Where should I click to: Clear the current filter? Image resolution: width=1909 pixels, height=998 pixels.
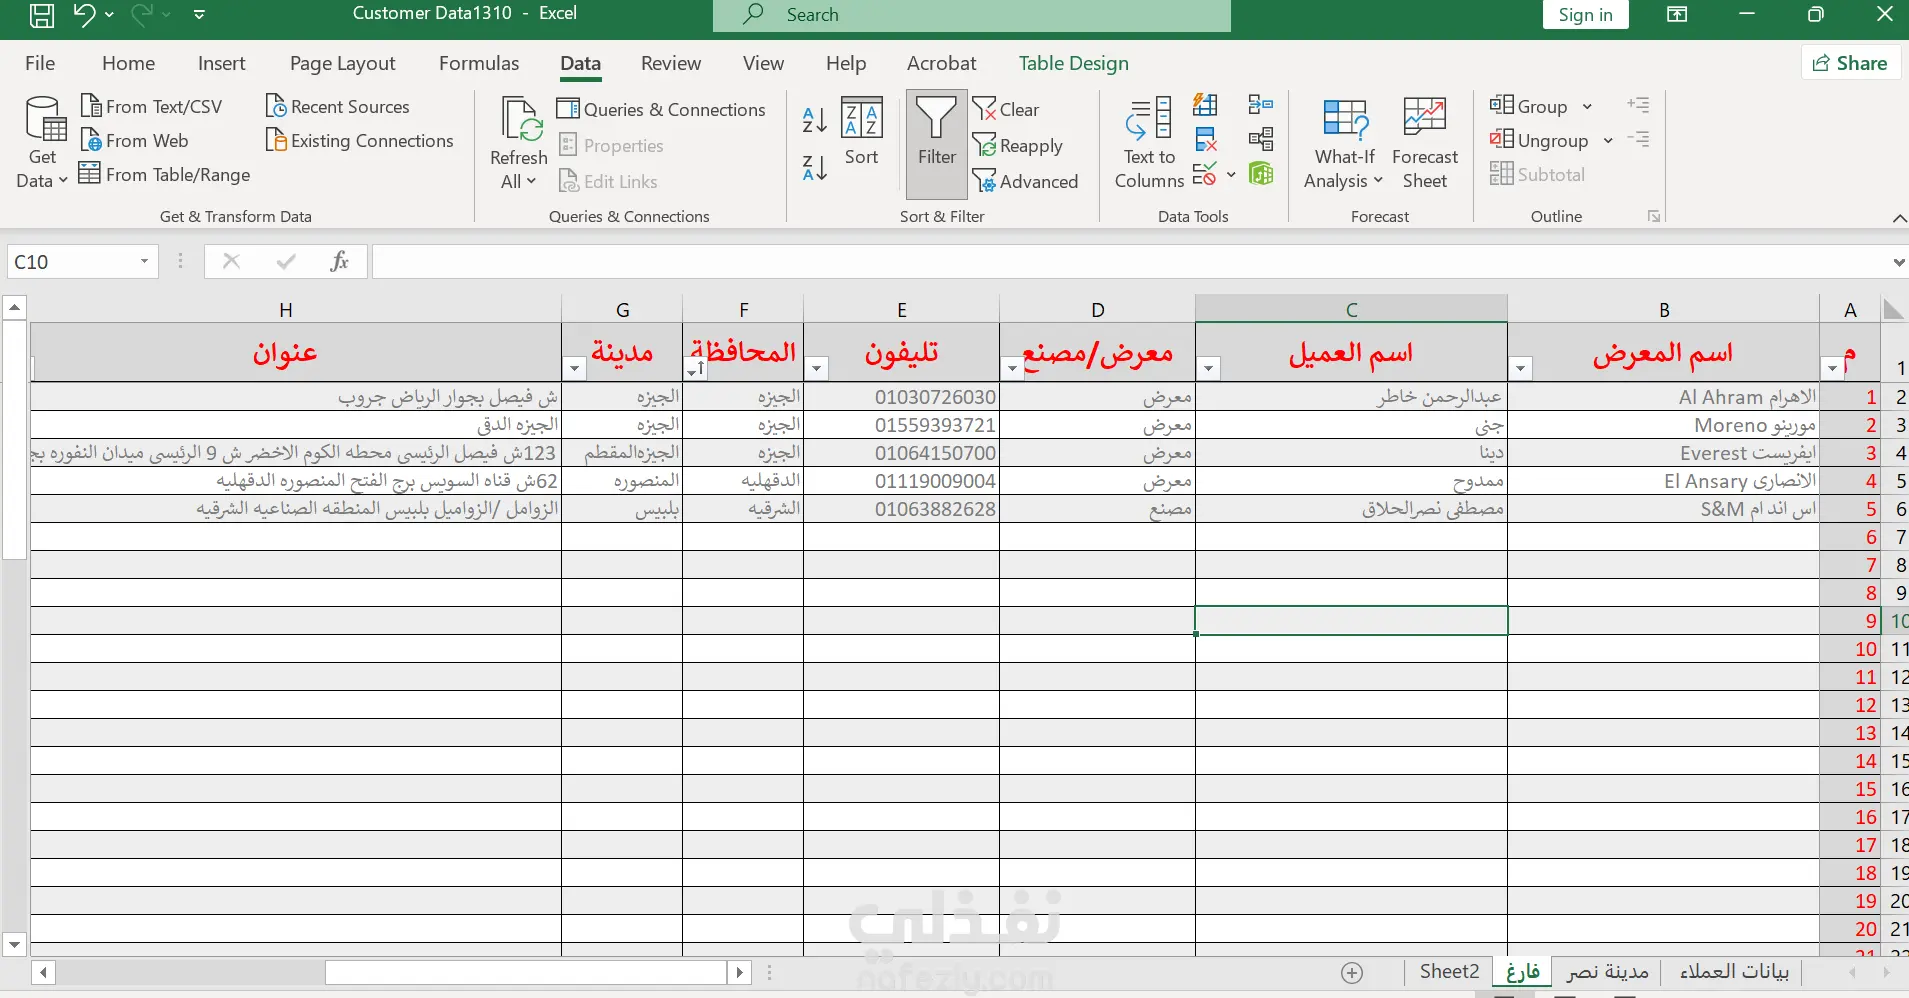pos(1006,109)
